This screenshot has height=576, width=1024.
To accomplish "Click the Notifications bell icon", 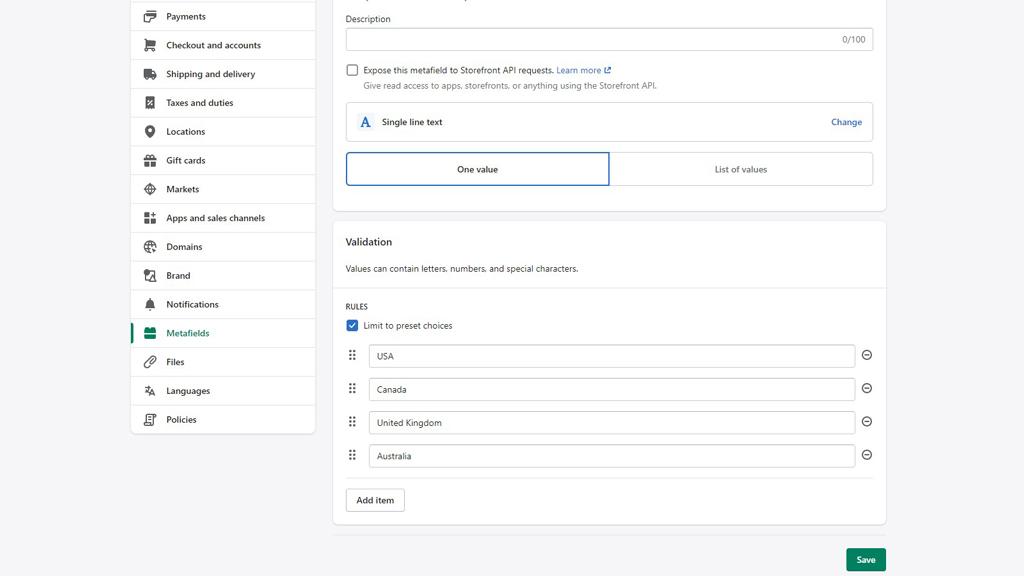I will tap(150, 304).
